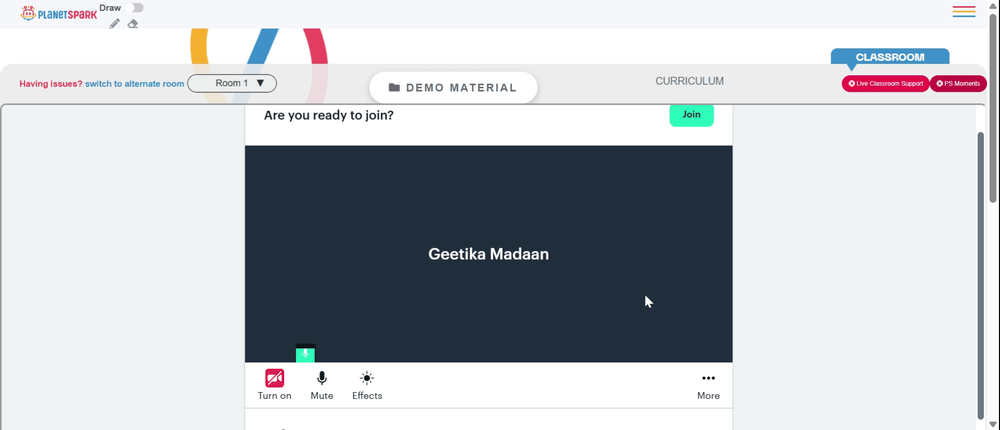
Task: Open the hamburger menu
Action: 964,11
